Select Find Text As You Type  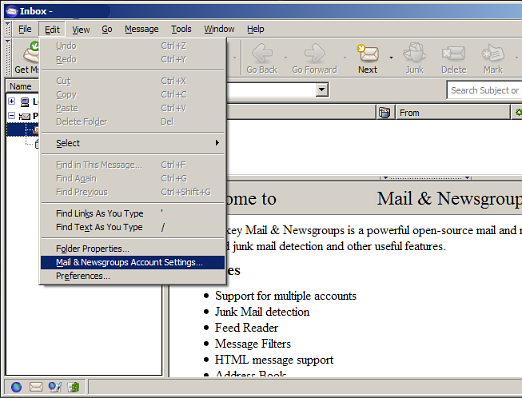132,227
